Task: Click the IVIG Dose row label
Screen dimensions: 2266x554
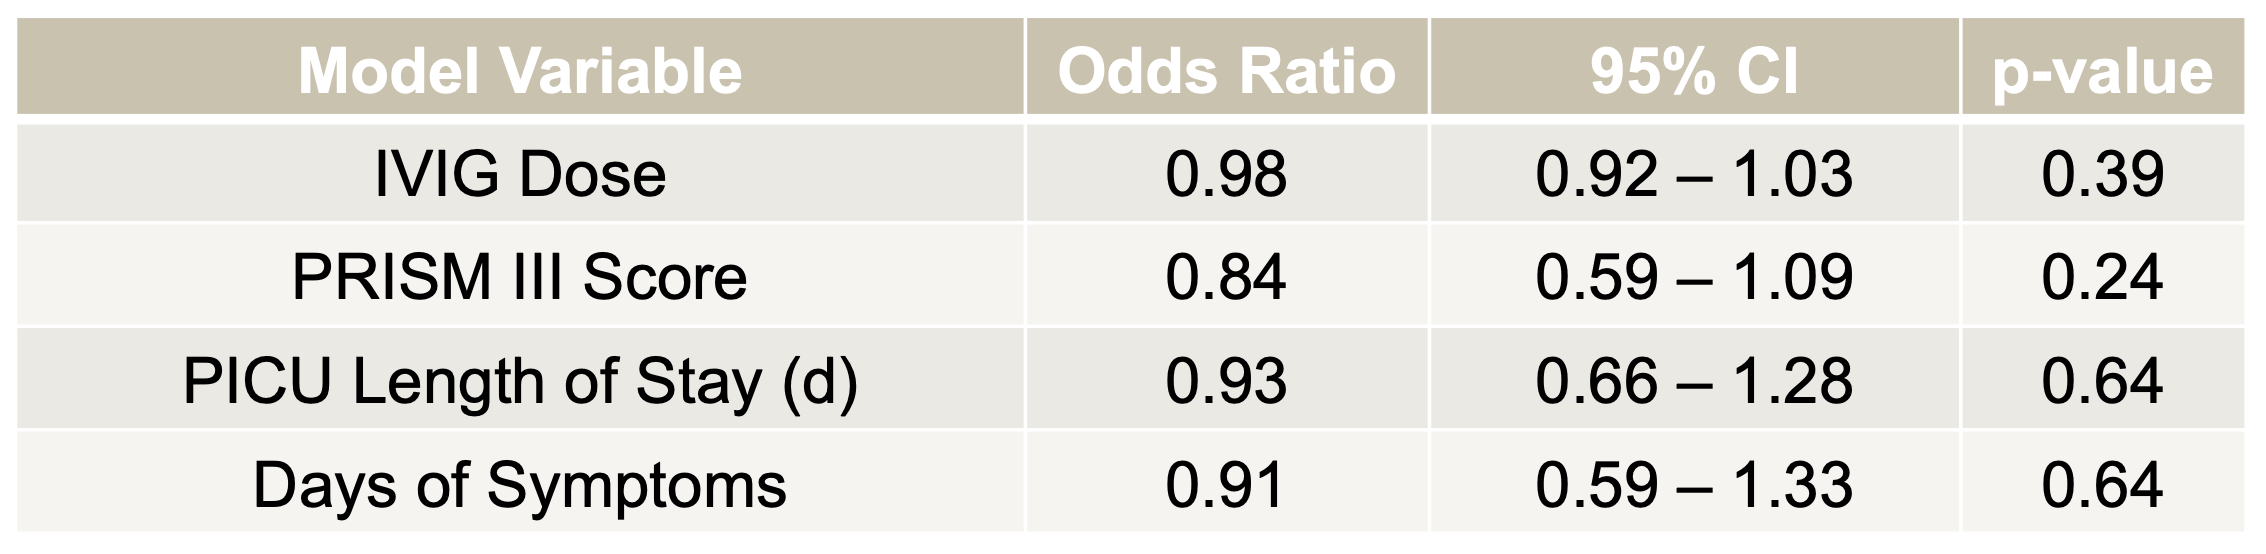Action: 520,173
